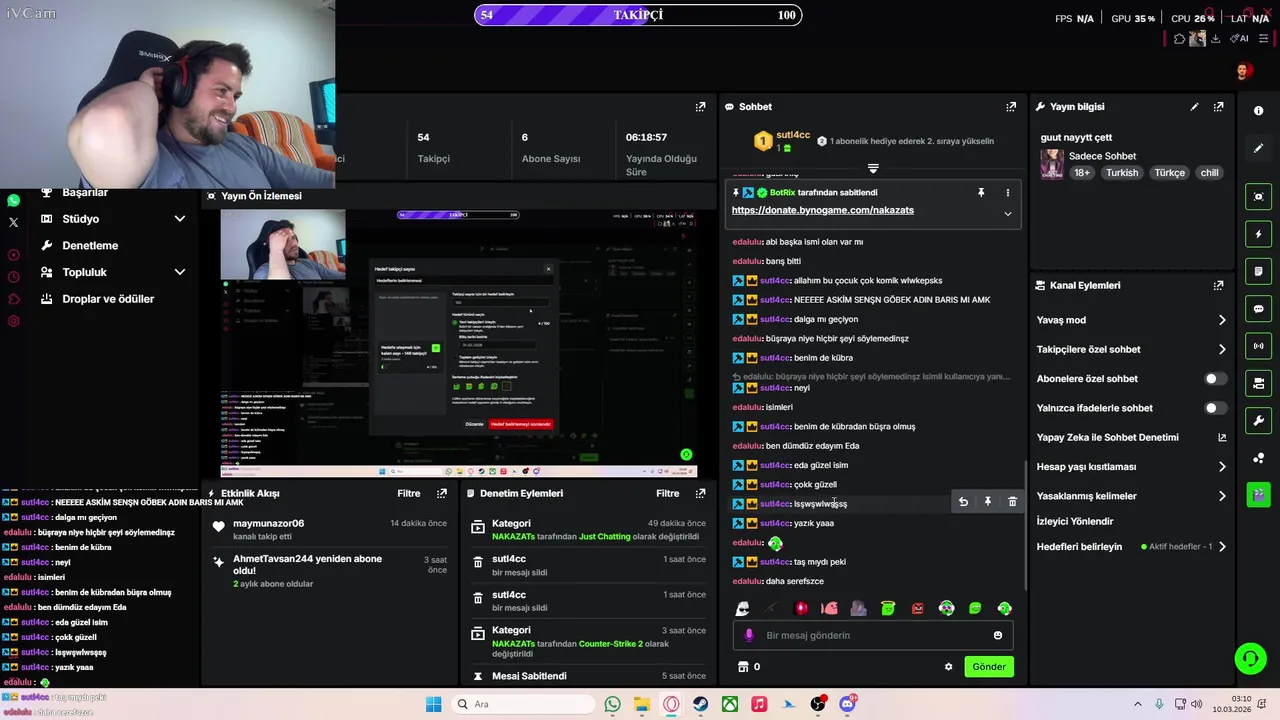The width and height of the screenshot is (1280, 720).
Task: Open Yapay Zeka ile Sohbet Denetimi
Action: 1107,437
